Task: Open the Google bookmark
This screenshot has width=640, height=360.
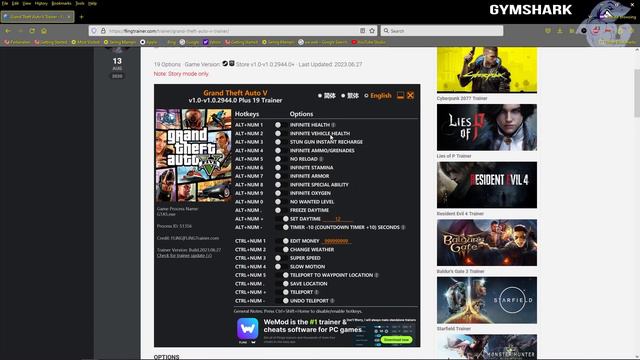Action: pyautogui.click(x=189, y=42)
